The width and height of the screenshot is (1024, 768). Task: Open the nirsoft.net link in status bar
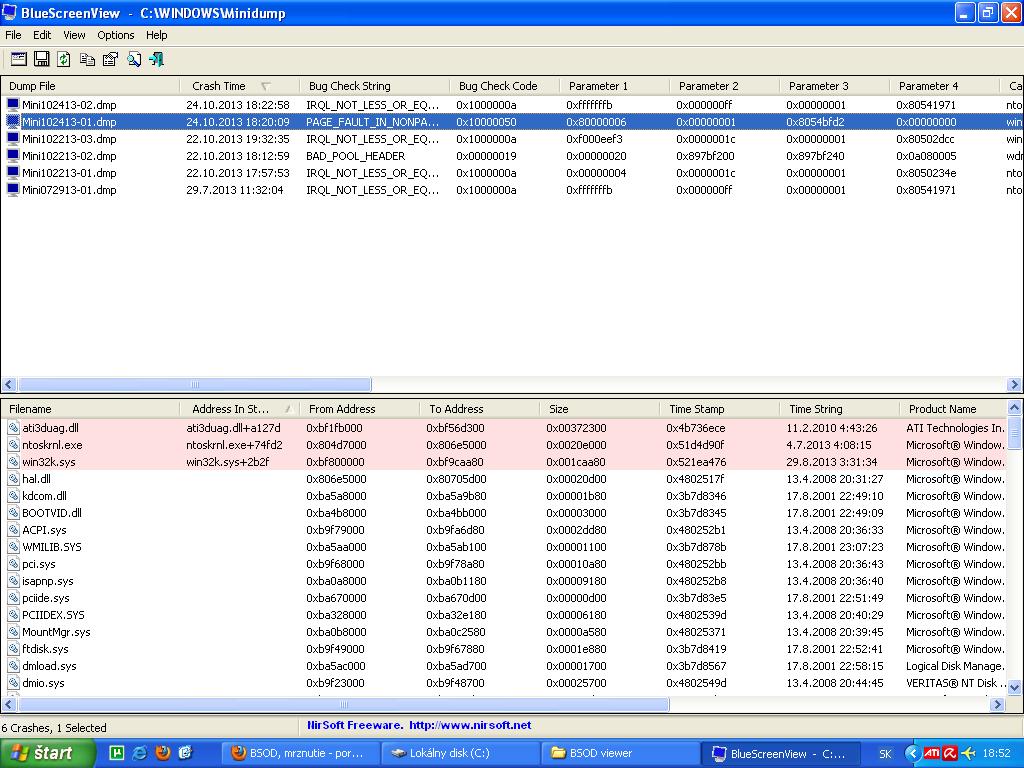[x=469, y=725]
